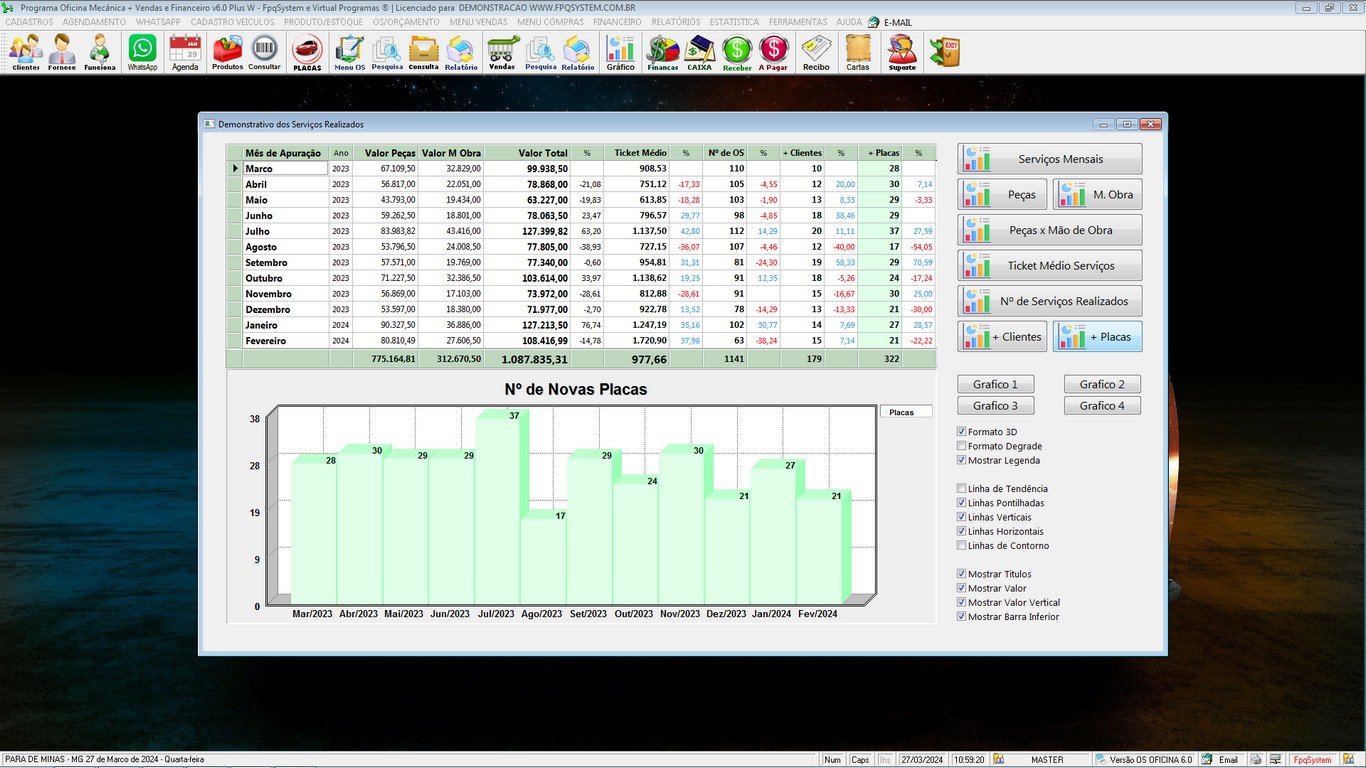The height and width of the screenshot is (768, 1366).
Task: Open the Produtos toolbar icon
Action: coord(227,52)
